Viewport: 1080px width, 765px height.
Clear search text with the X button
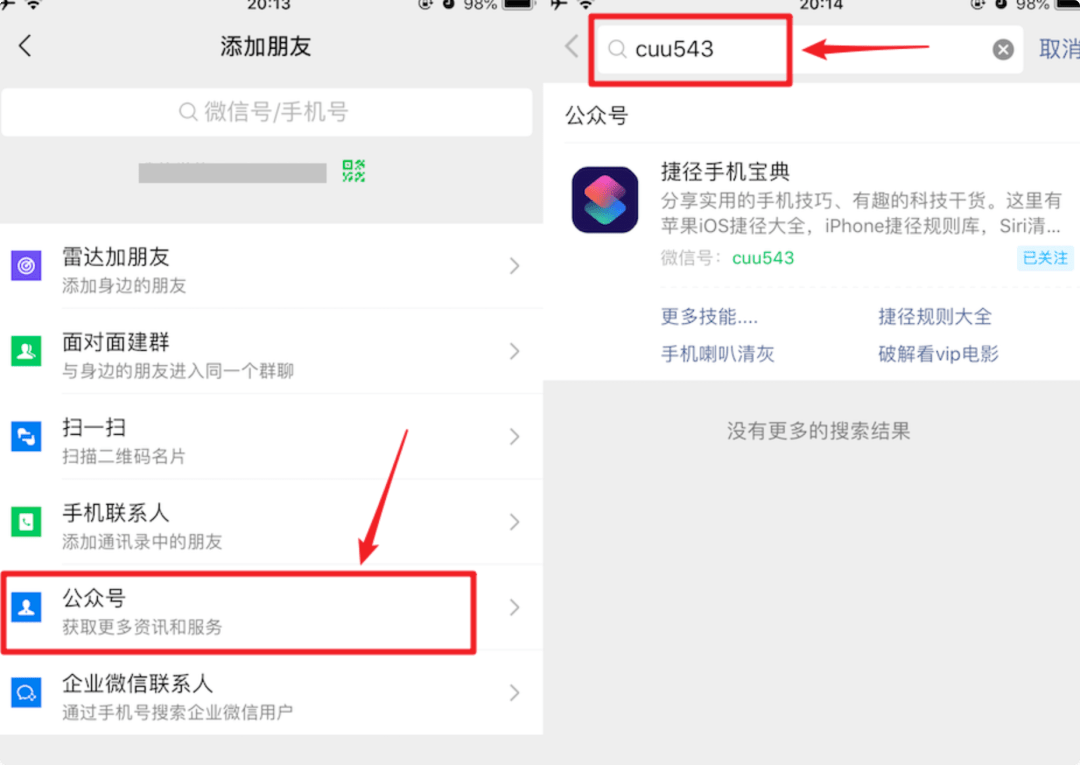click(x=1003, y=50)
